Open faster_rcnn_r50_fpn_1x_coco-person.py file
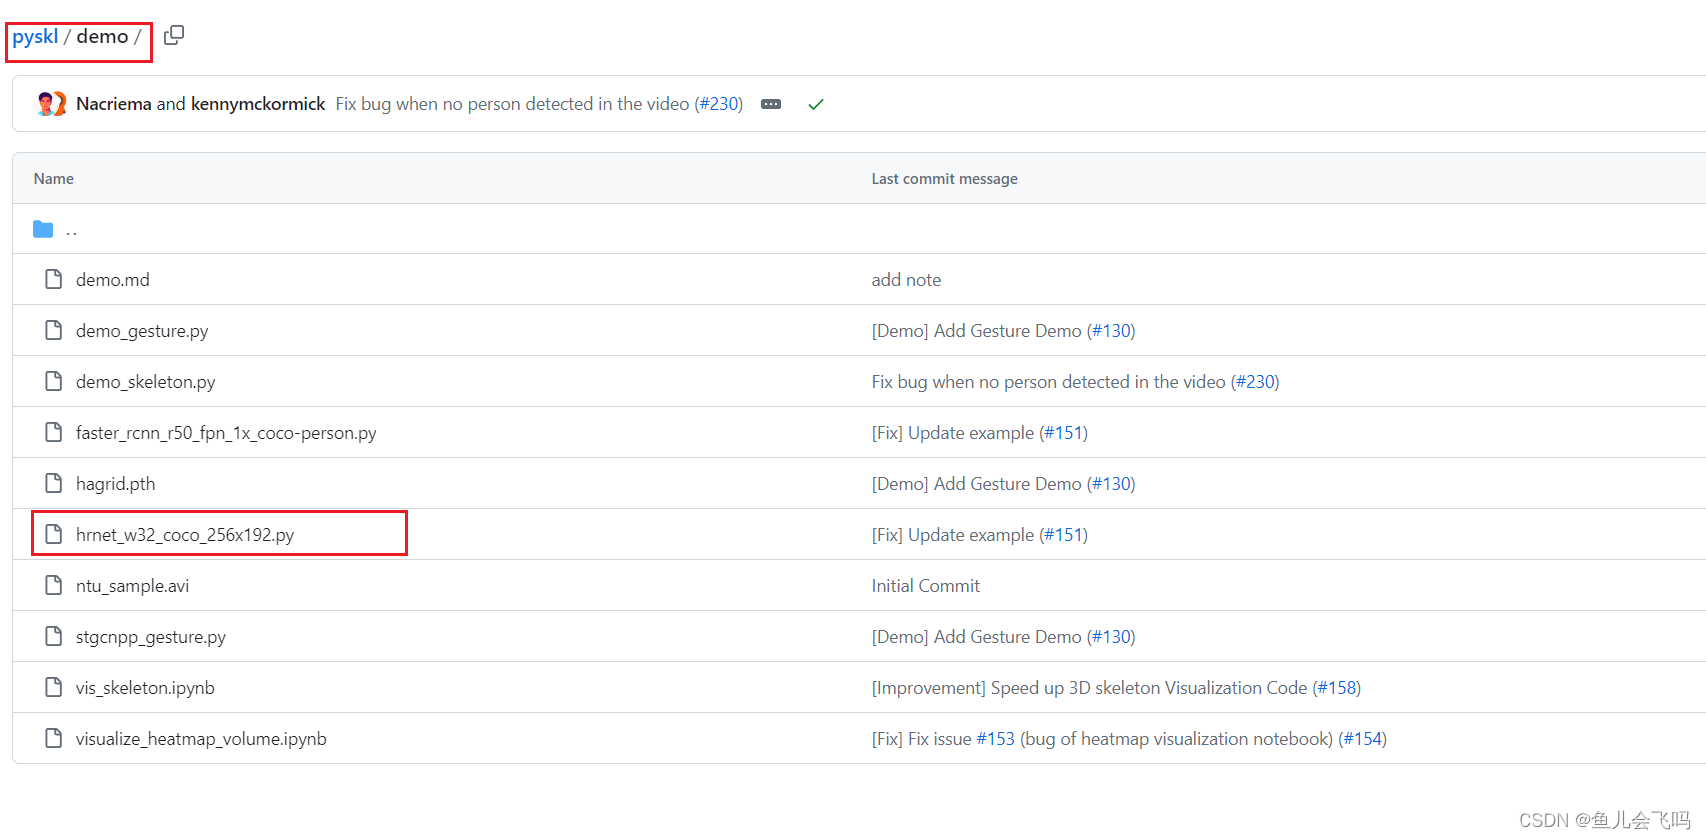This screenshot has height=839, width=1706. [226, 433]
